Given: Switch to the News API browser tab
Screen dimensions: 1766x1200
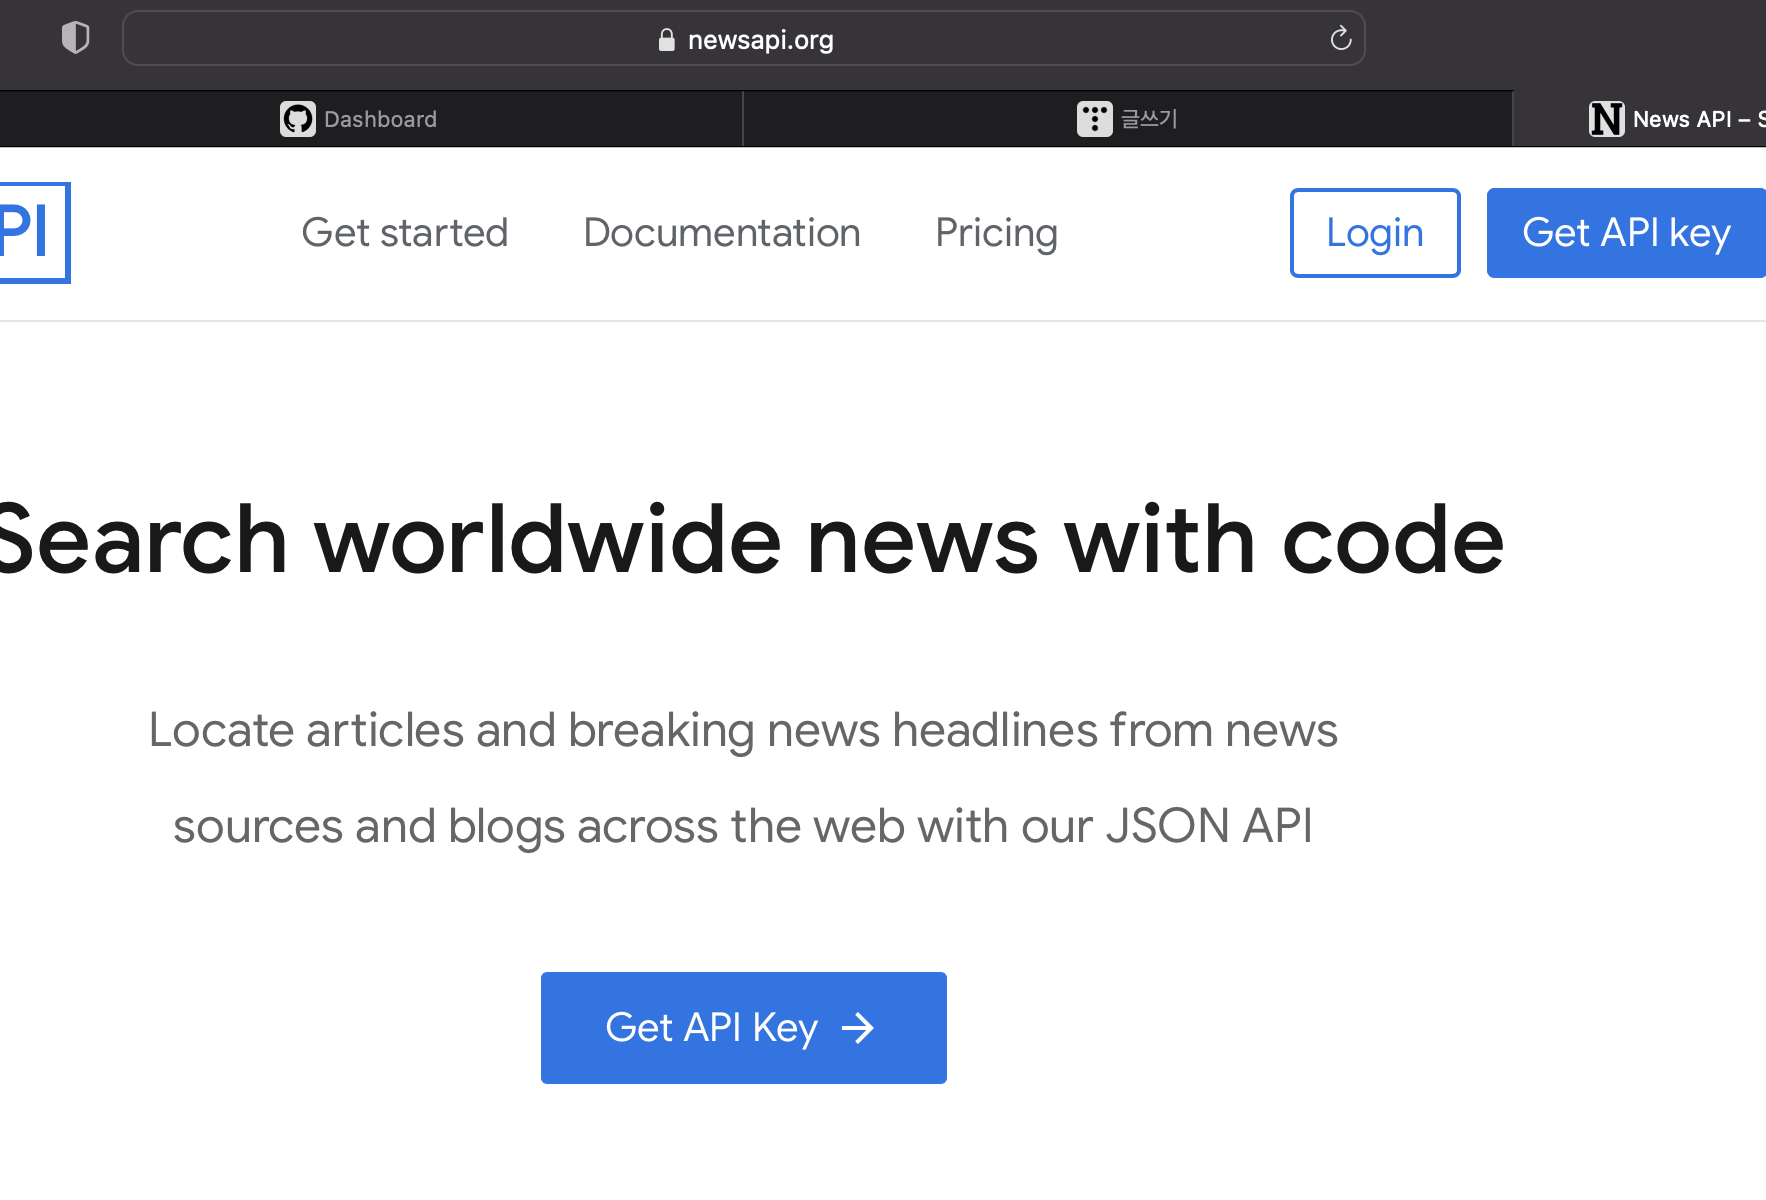Looking at the screenshot, I should point(1640,119).
